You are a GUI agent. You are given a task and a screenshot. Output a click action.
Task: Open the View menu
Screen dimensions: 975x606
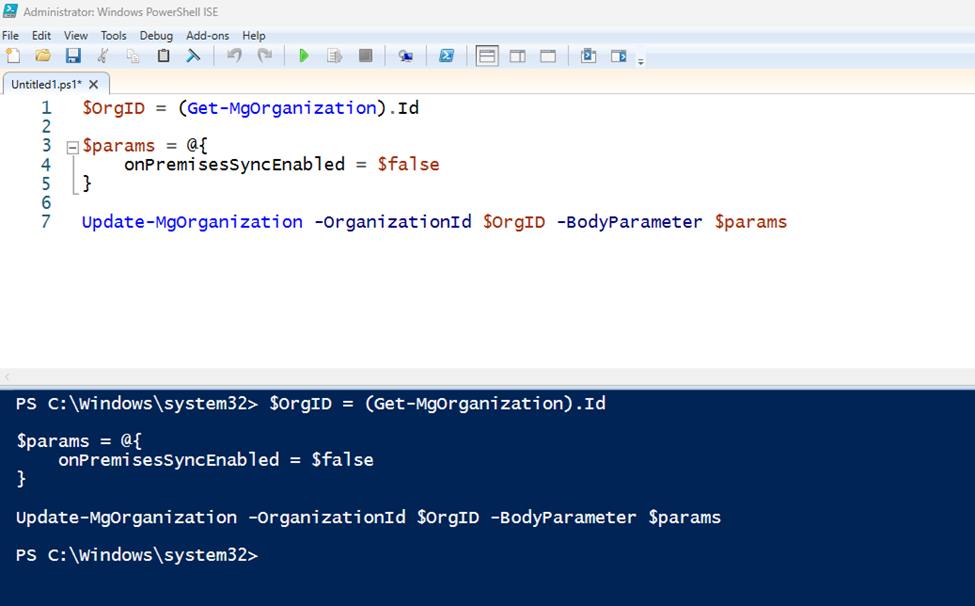point(76,35)
